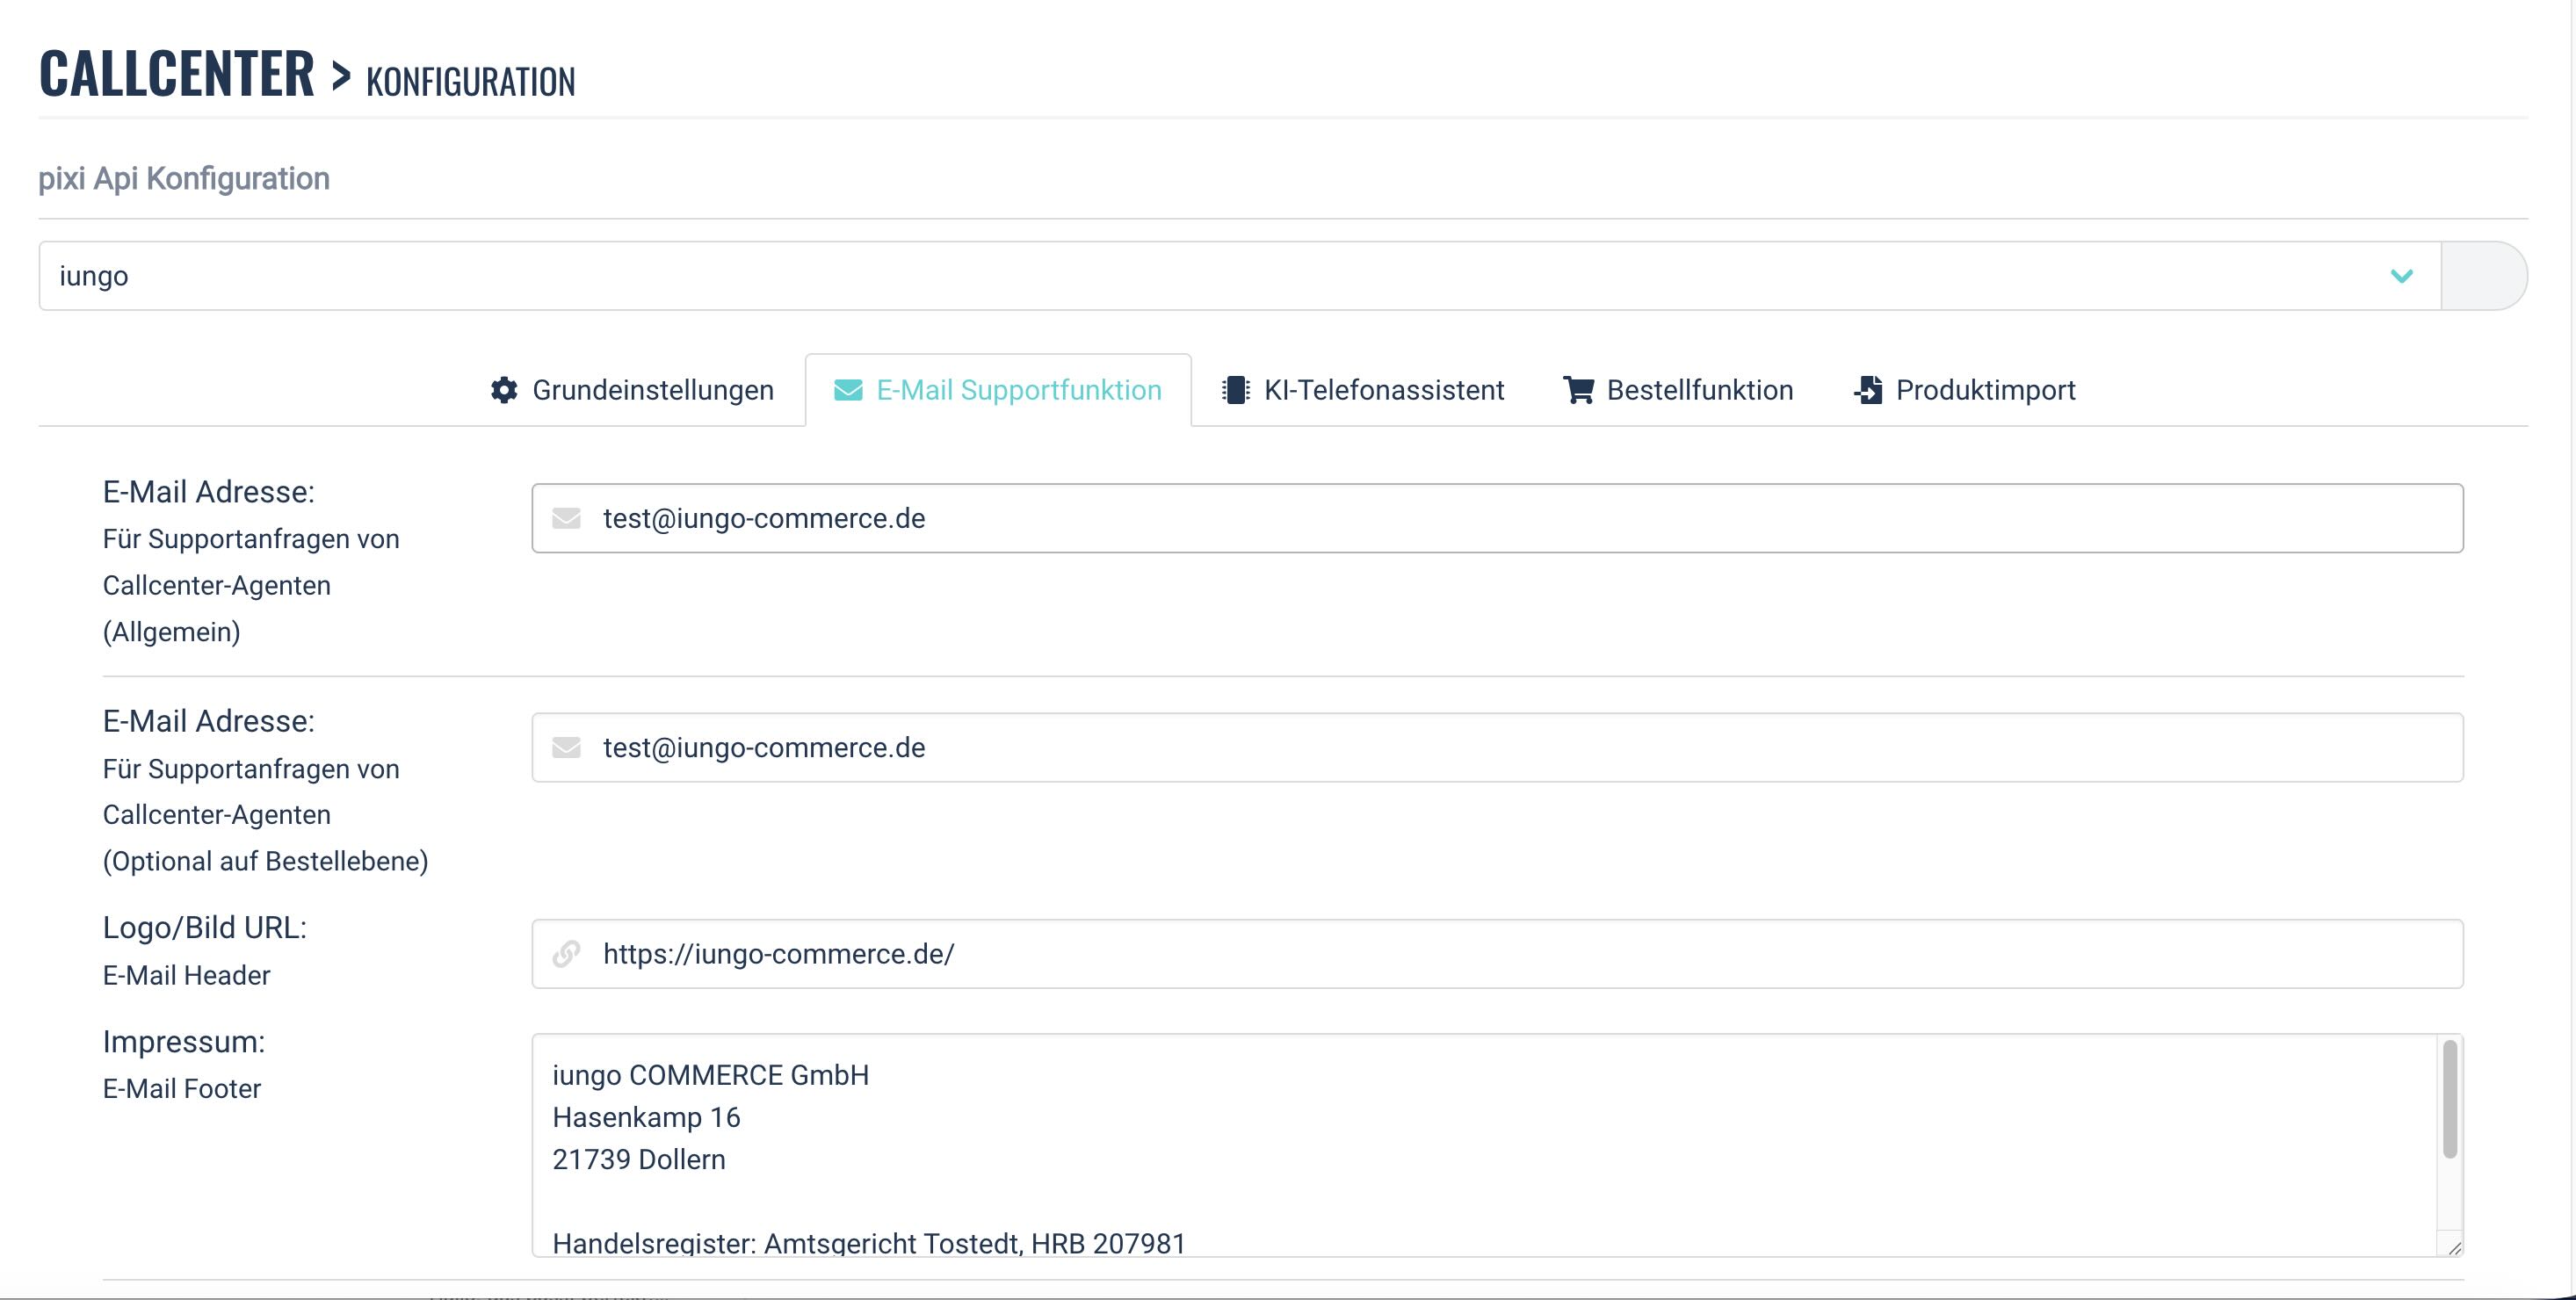Switch to the Grundeinstellungen tab
2576x1300 pixels.
coord(652,390)
